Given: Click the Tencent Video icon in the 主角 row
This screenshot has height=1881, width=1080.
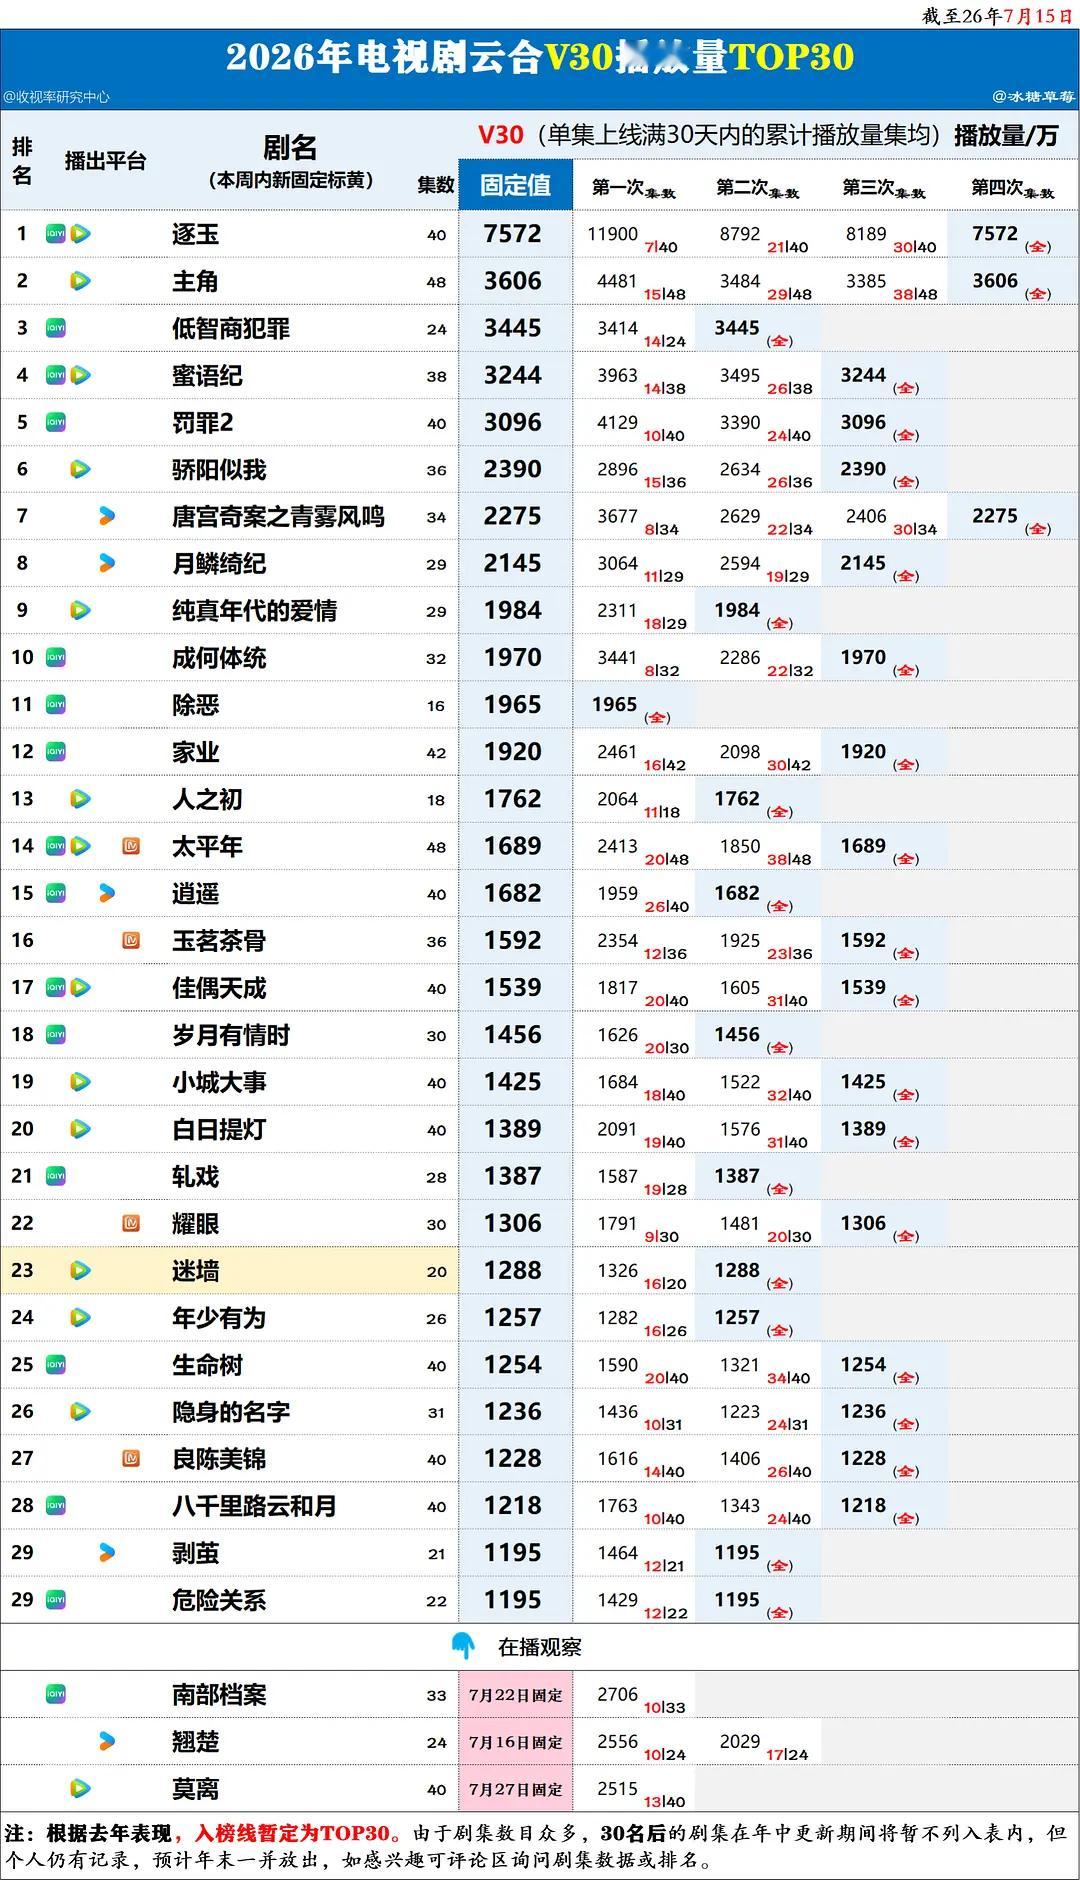Looking at the screenshot, I should pos(81,281).
